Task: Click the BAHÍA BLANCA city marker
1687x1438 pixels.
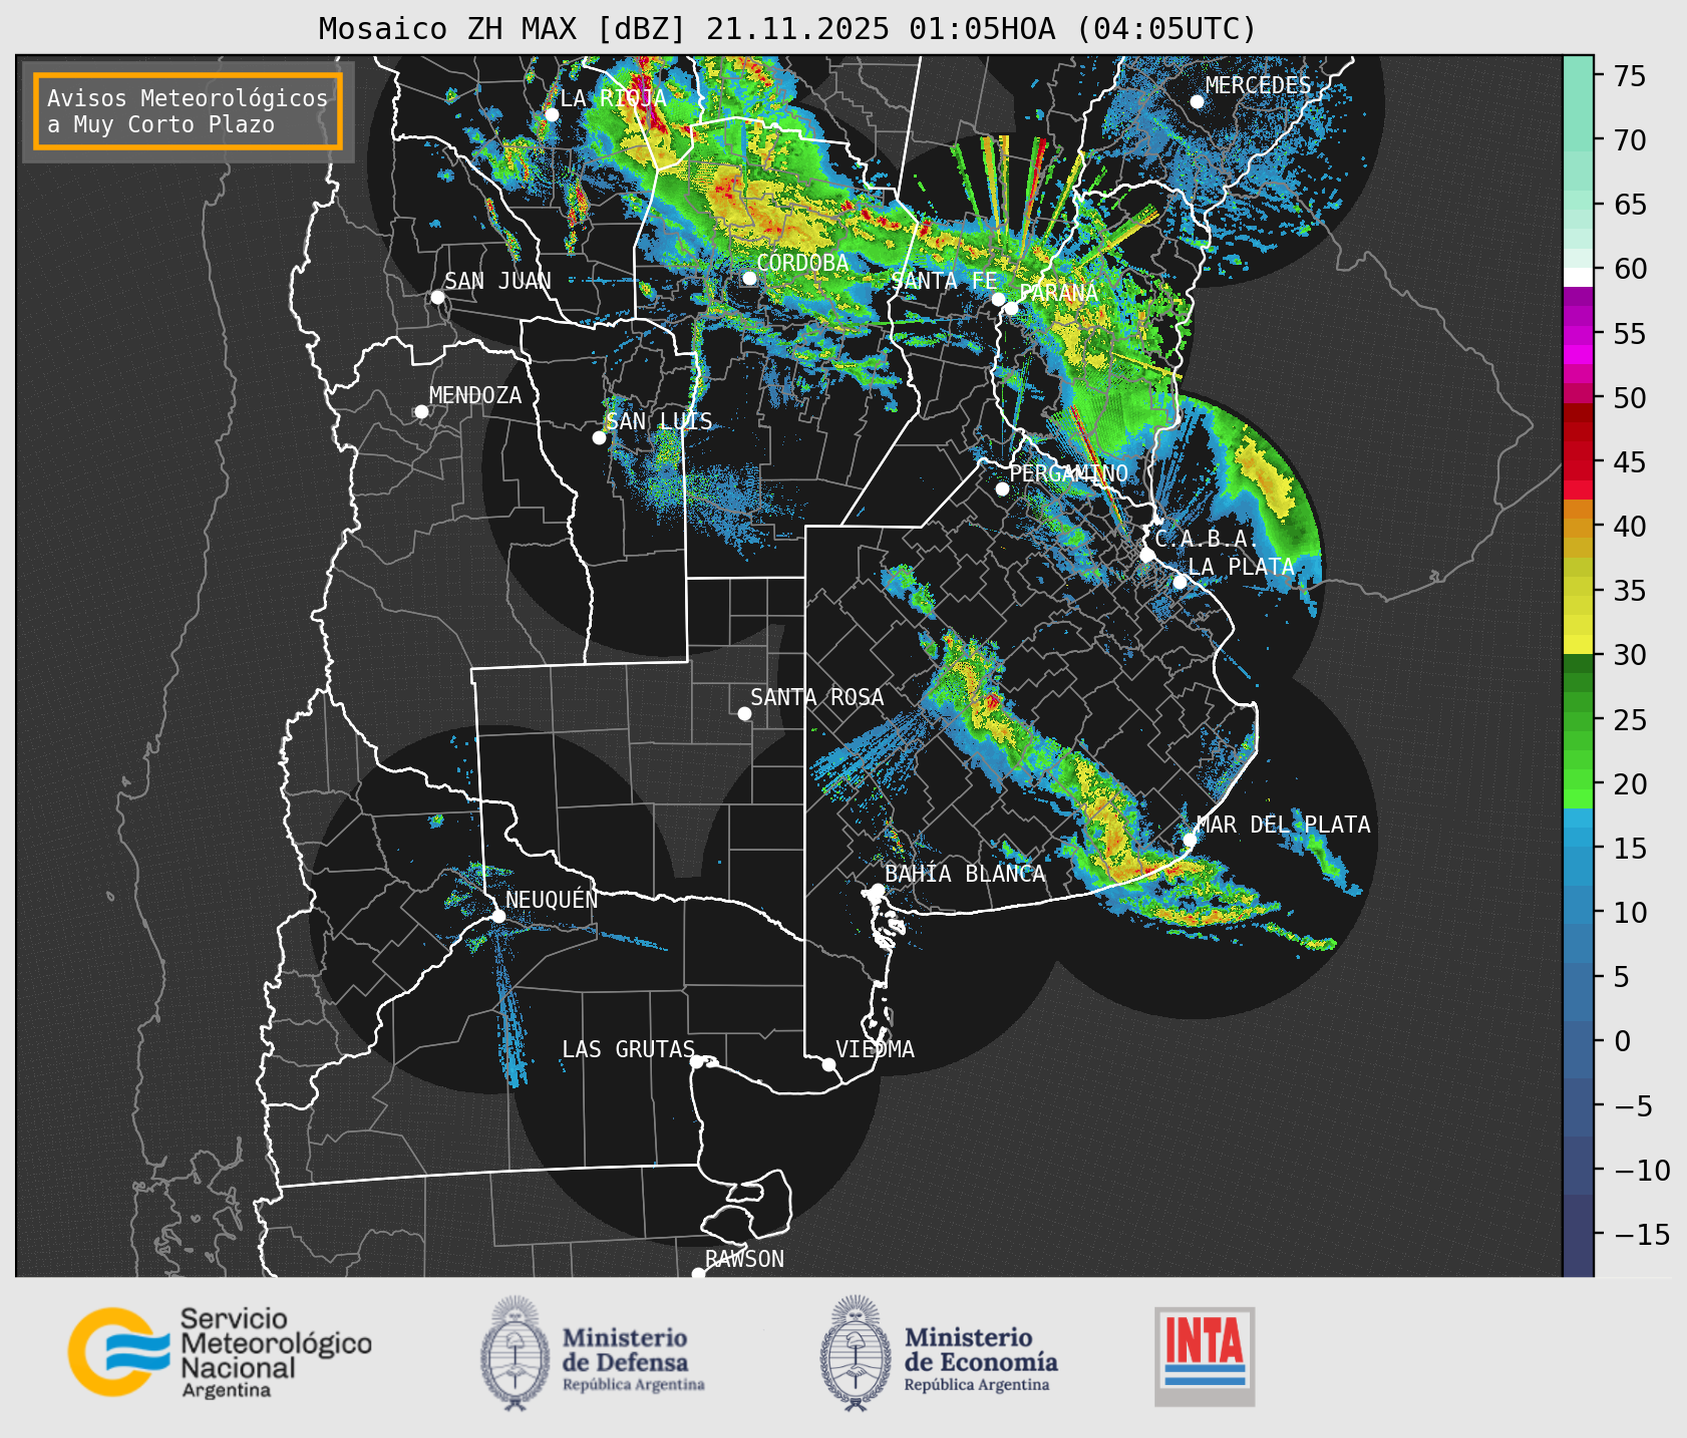Action: click(x=877, y=890)
